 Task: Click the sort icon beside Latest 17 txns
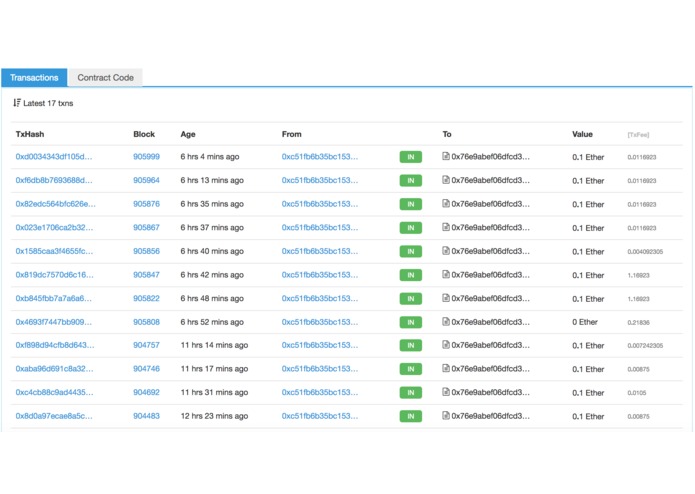pos(17,103)
